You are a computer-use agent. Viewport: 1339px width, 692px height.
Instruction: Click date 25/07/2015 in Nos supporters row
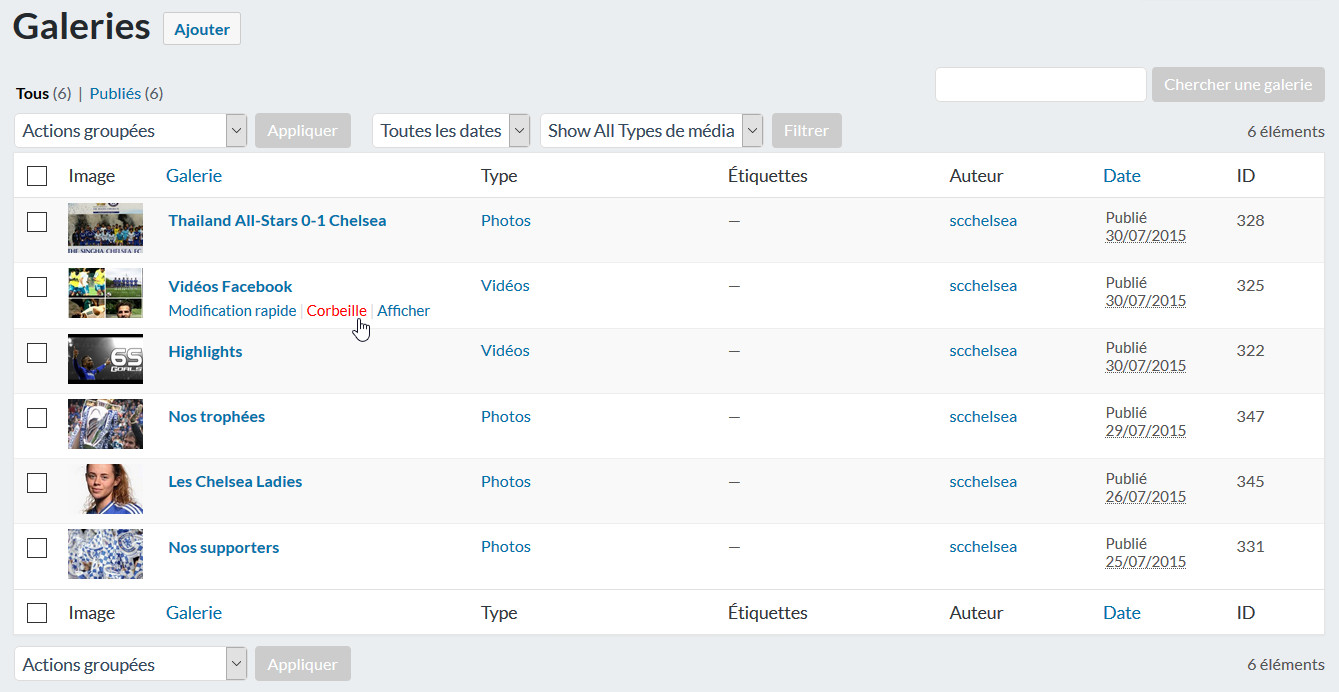[x=1146, y=562]
